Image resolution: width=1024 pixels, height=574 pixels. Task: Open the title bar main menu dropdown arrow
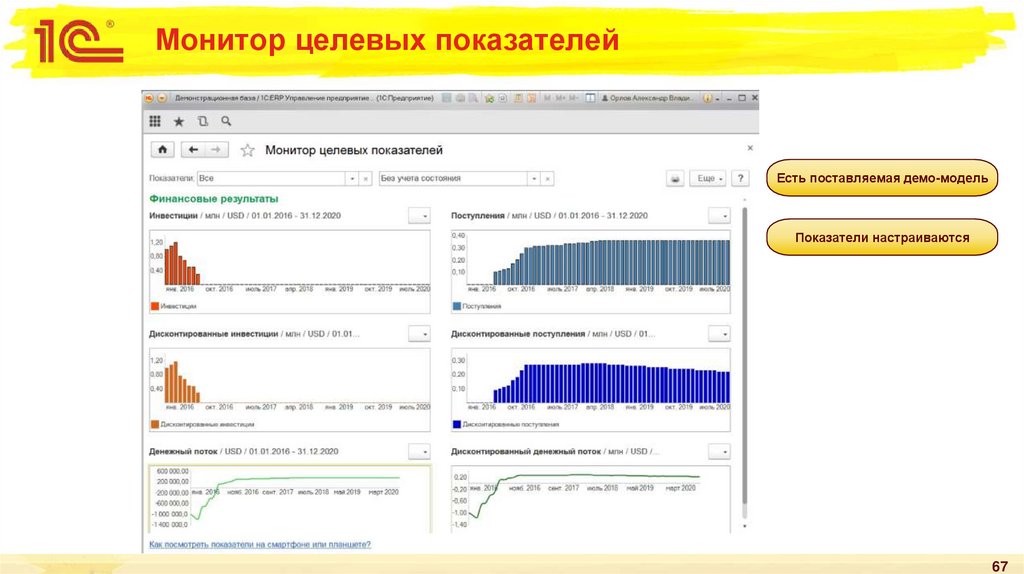tap(161, 98)
